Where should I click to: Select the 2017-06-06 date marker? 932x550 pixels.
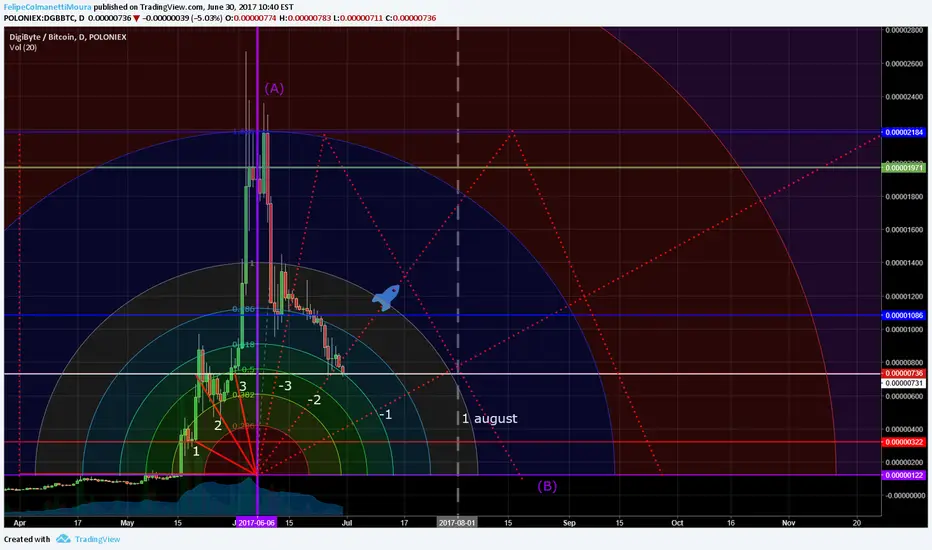point(257,523)
